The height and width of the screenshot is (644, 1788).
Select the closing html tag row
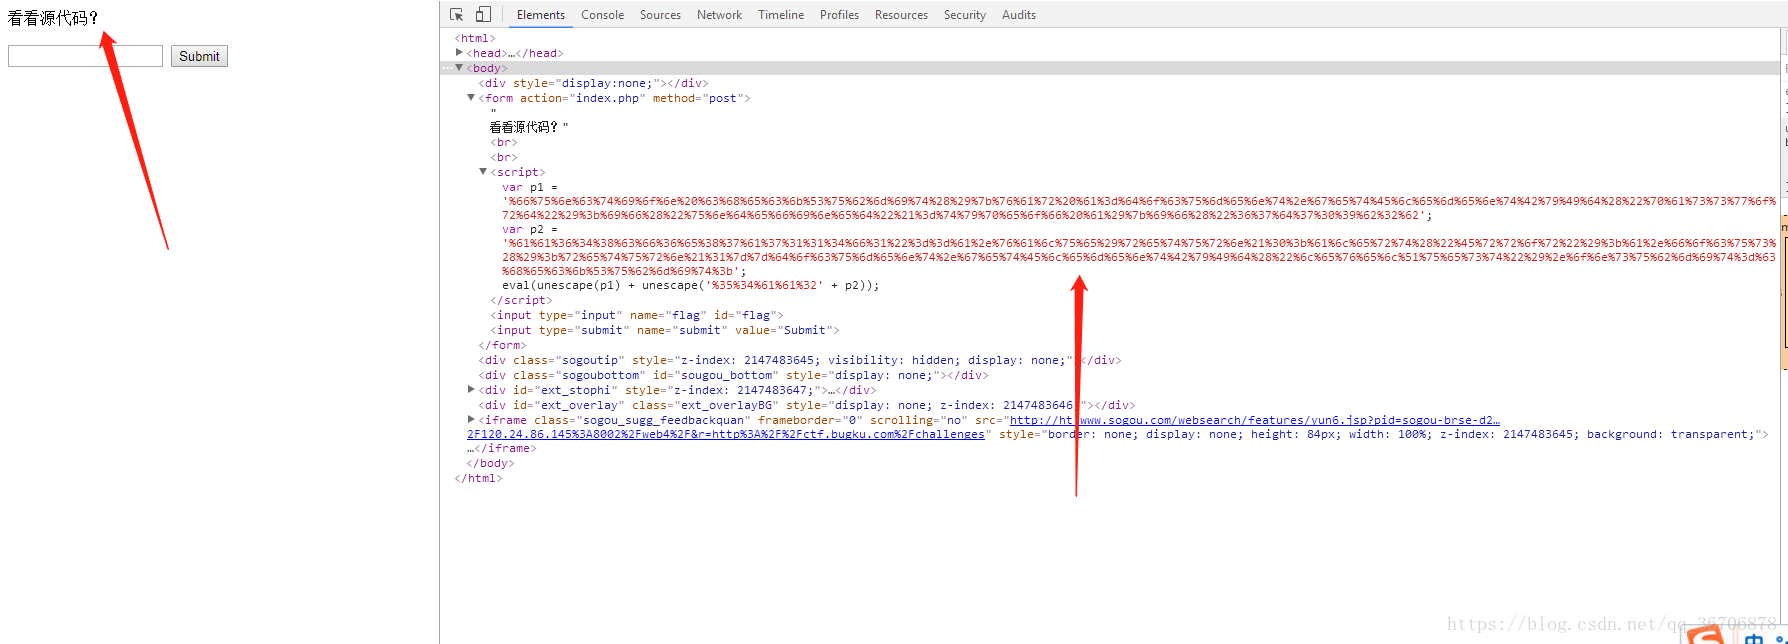click(x=478, y=478)
